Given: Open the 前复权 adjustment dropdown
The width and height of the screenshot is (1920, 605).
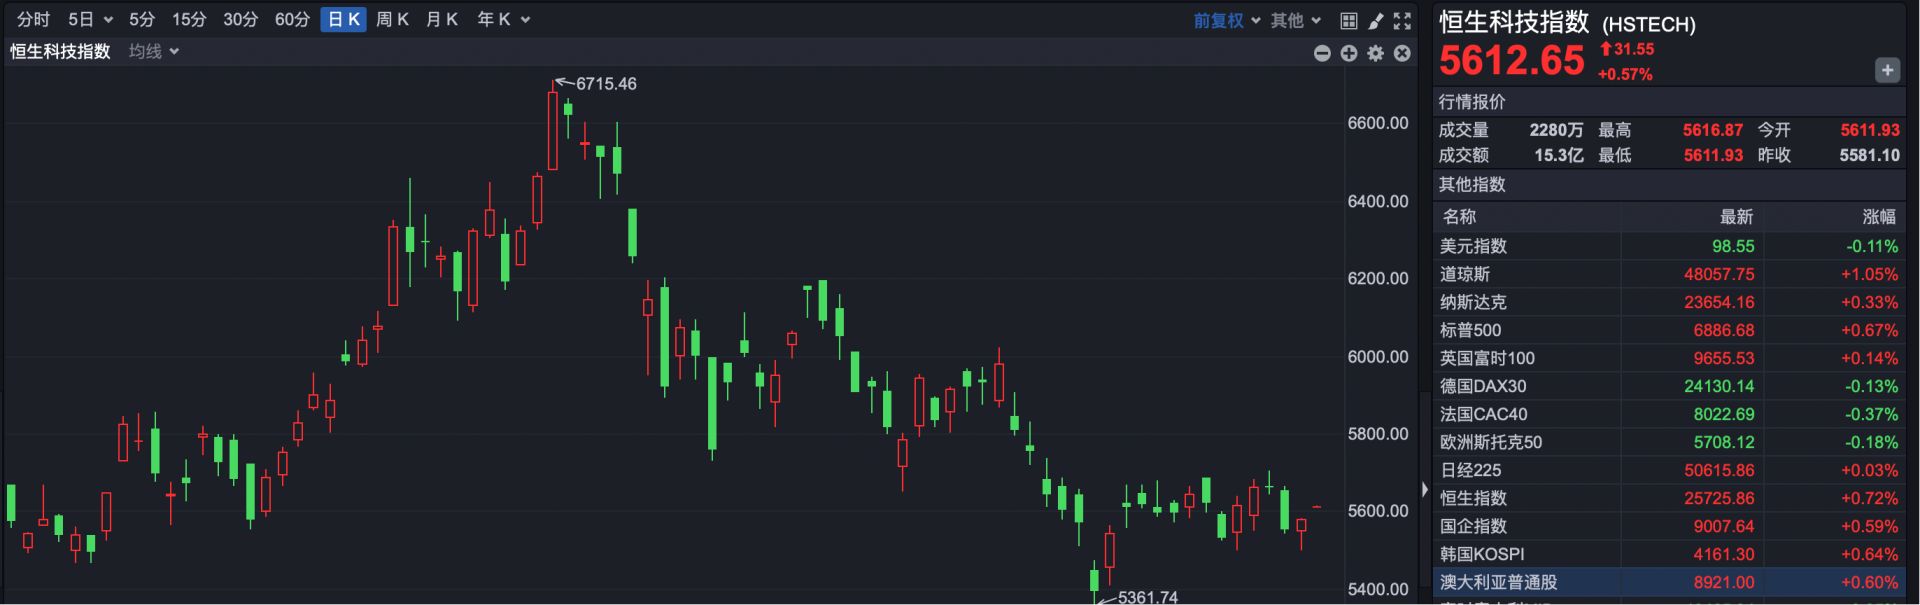Looking at the screenshot, I should pos(1226,20).
